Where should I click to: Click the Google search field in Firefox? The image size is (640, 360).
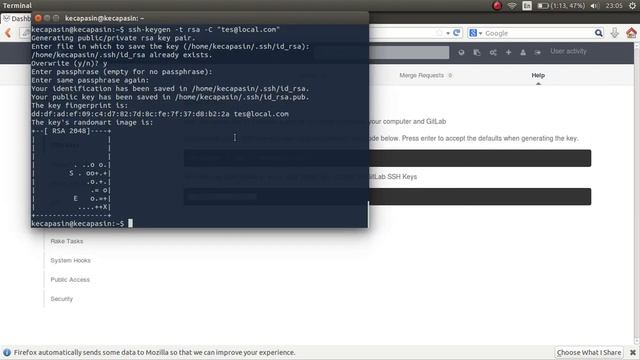(x=538, y=33)
